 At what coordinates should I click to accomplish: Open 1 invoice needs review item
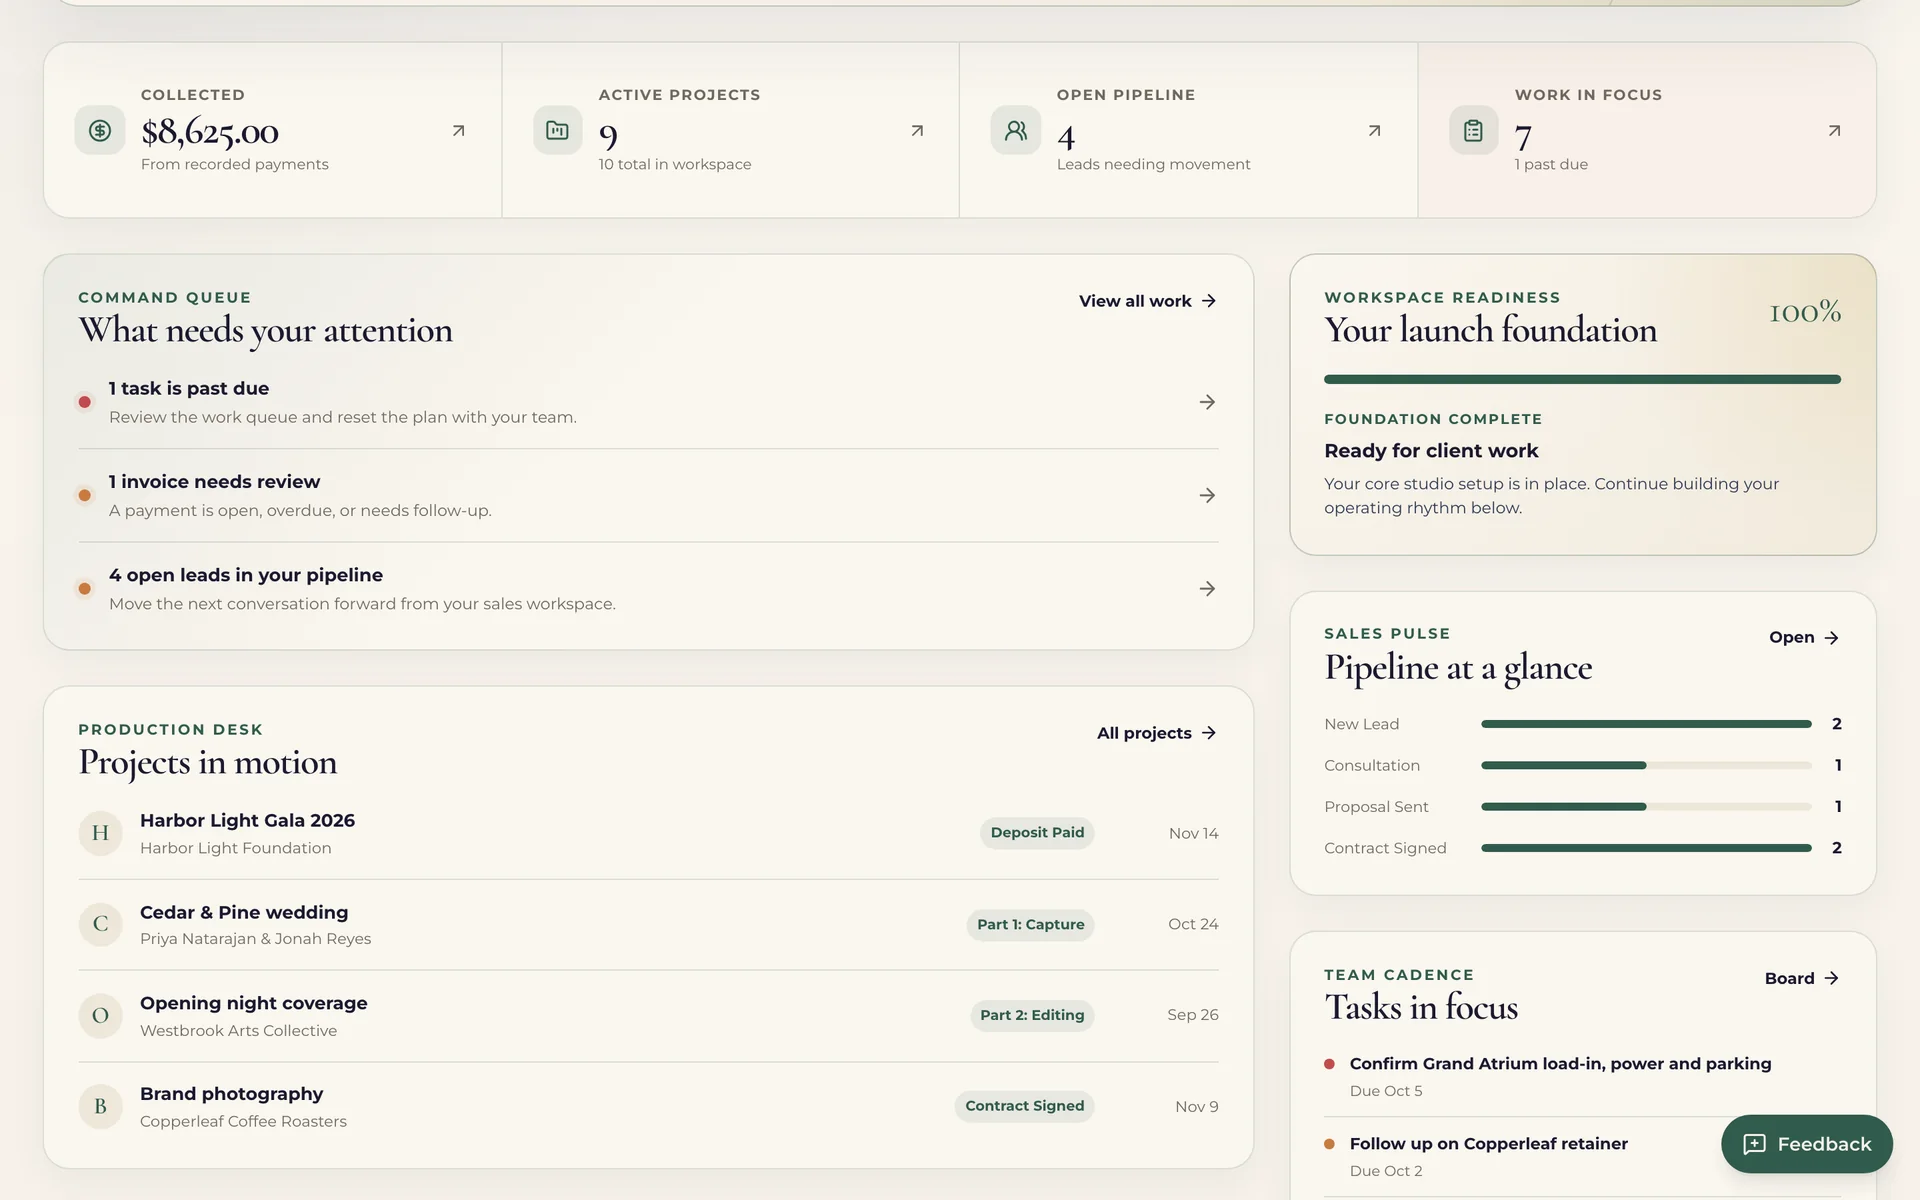tap(648, 496)
